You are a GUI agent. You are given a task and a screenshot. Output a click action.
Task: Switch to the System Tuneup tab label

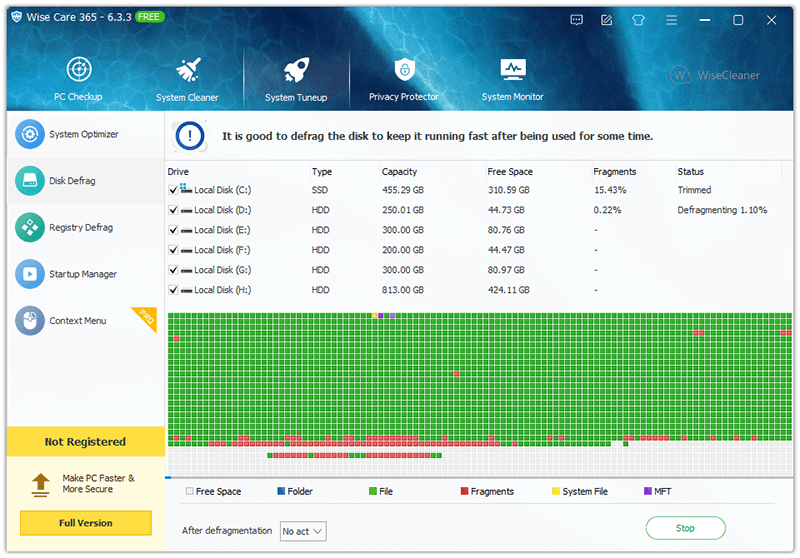pos(296,97)
